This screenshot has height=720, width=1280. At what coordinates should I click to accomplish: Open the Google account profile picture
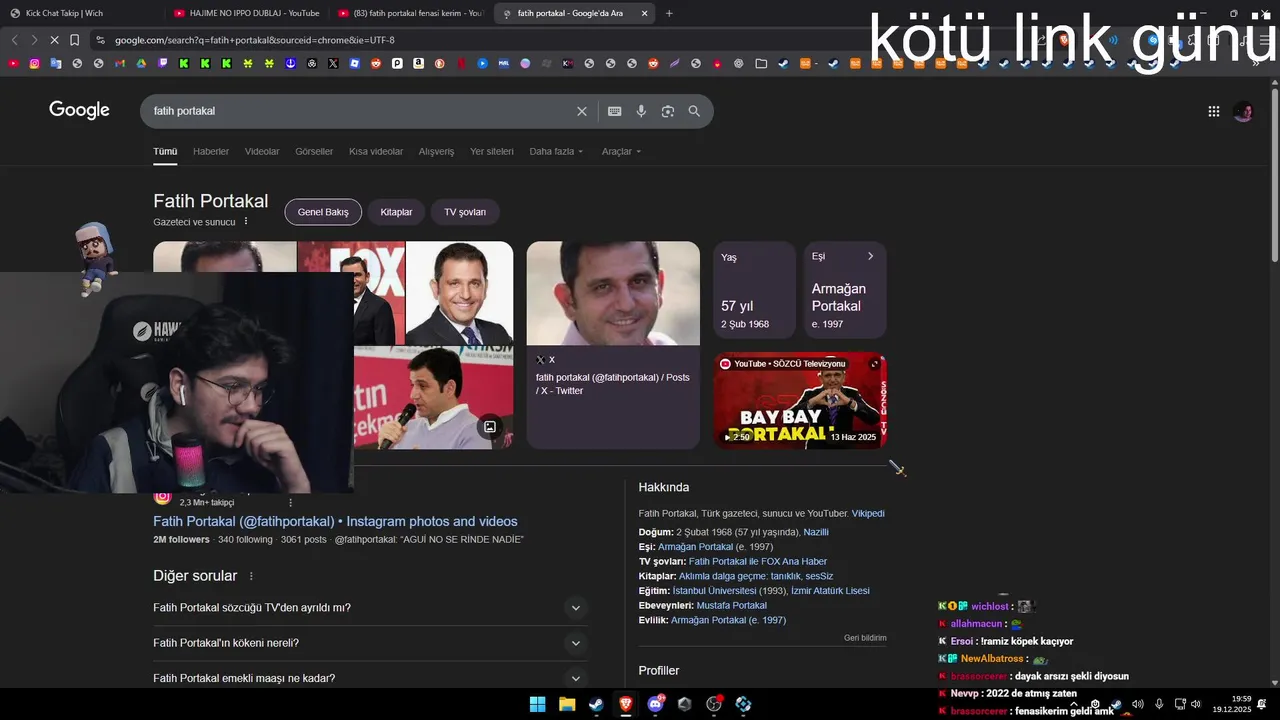click(1243, 112)
